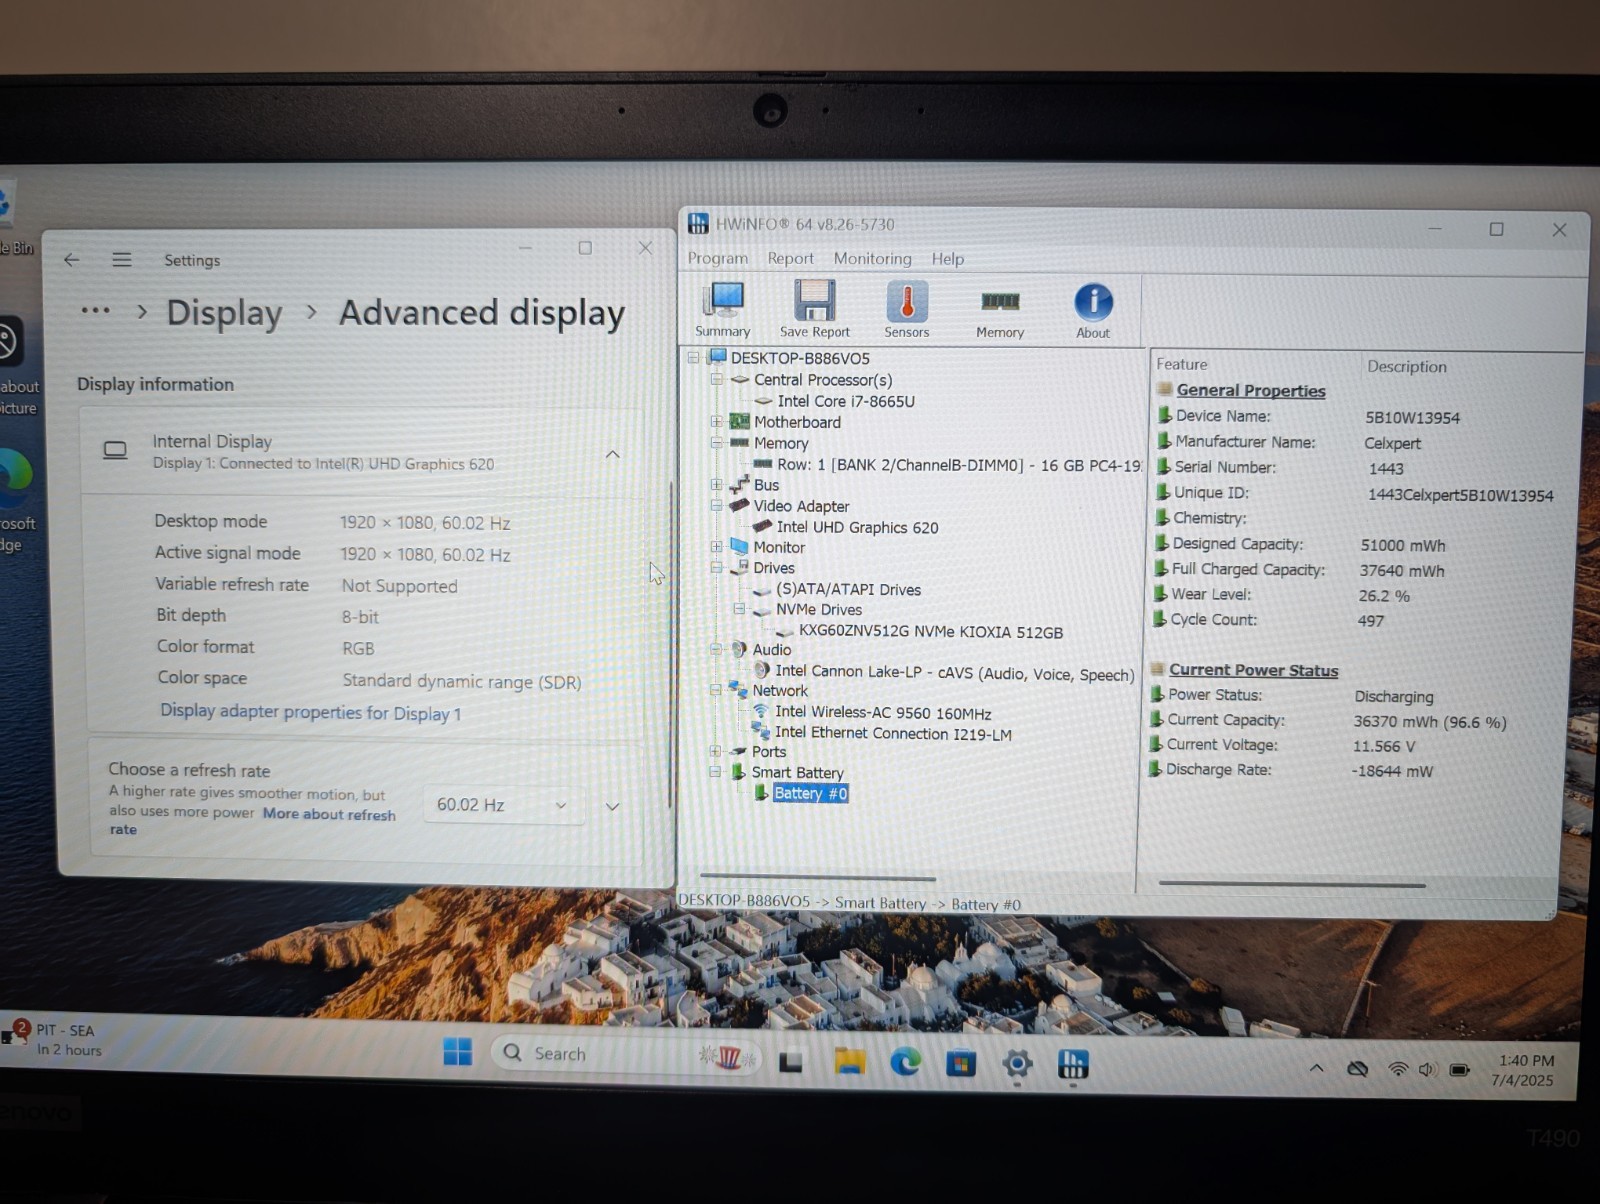Image resolution: width=1600 pixels, height=1204 pixels.
Task: Select the Audio tree node
Action: click(771, 649)
